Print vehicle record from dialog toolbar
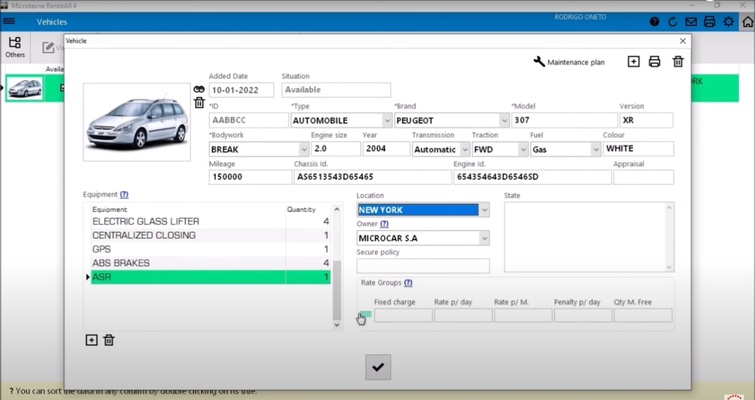This screenshot has height=400, width=755. tap(654, 62)
